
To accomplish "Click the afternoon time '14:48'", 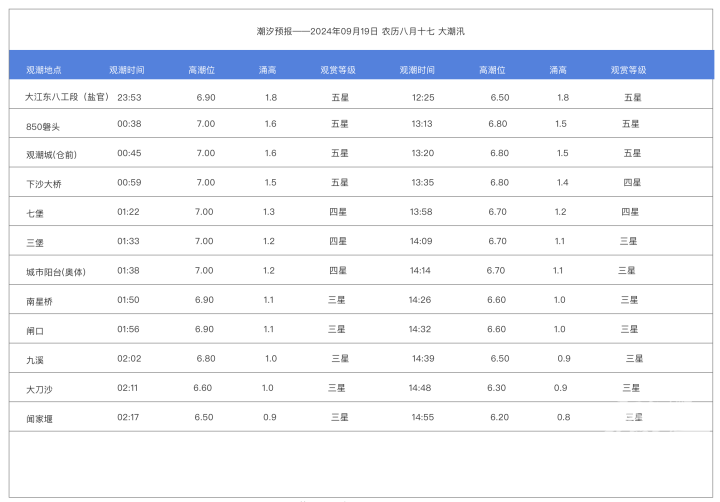I will point(420,388).
